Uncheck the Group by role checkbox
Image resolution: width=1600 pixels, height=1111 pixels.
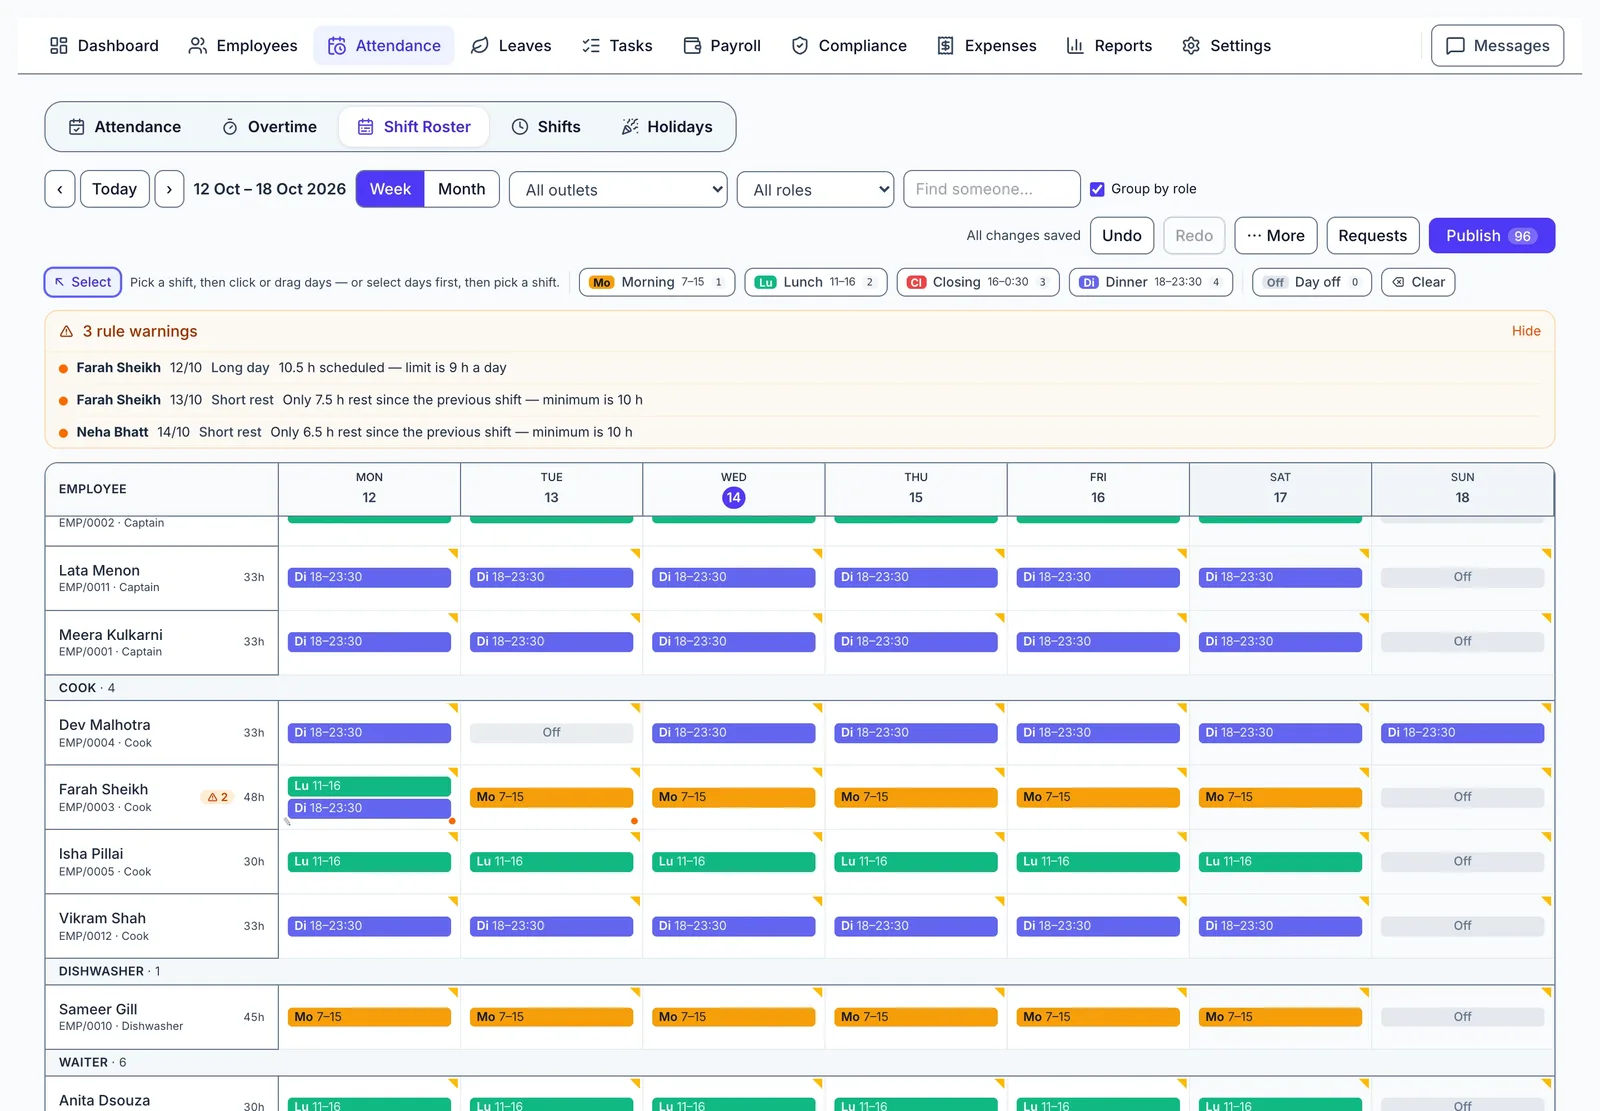1097,189
